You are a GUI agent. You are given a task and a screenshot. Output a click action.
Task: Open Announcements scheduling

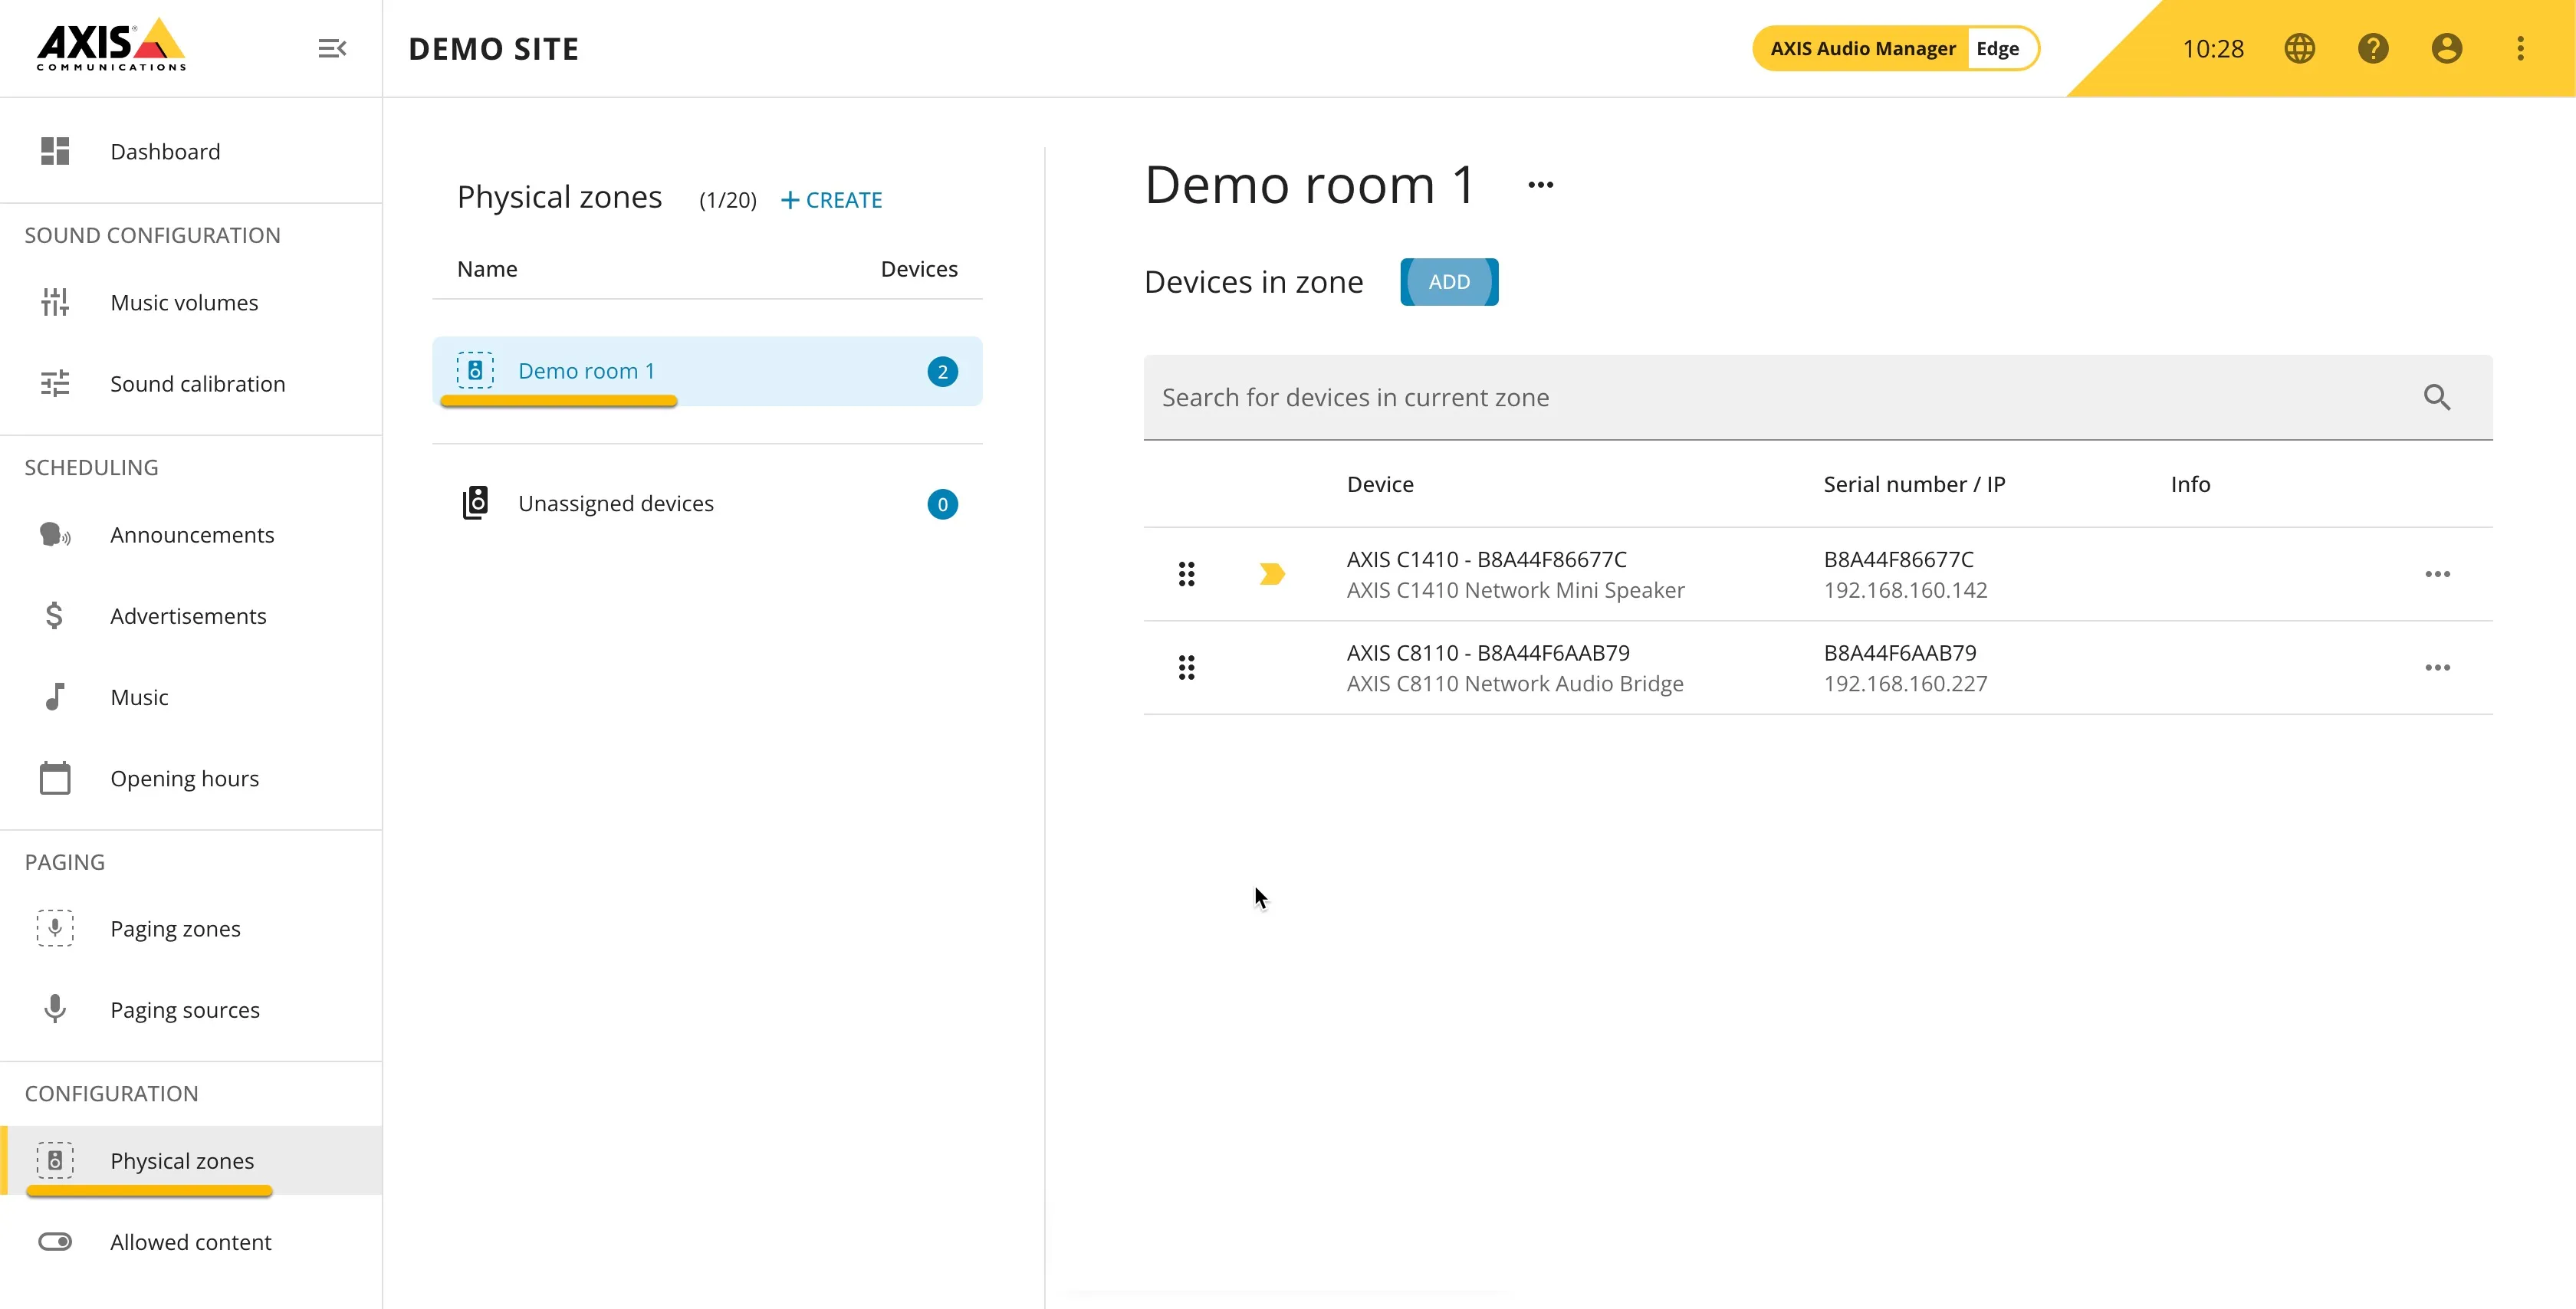pos(191,535)
